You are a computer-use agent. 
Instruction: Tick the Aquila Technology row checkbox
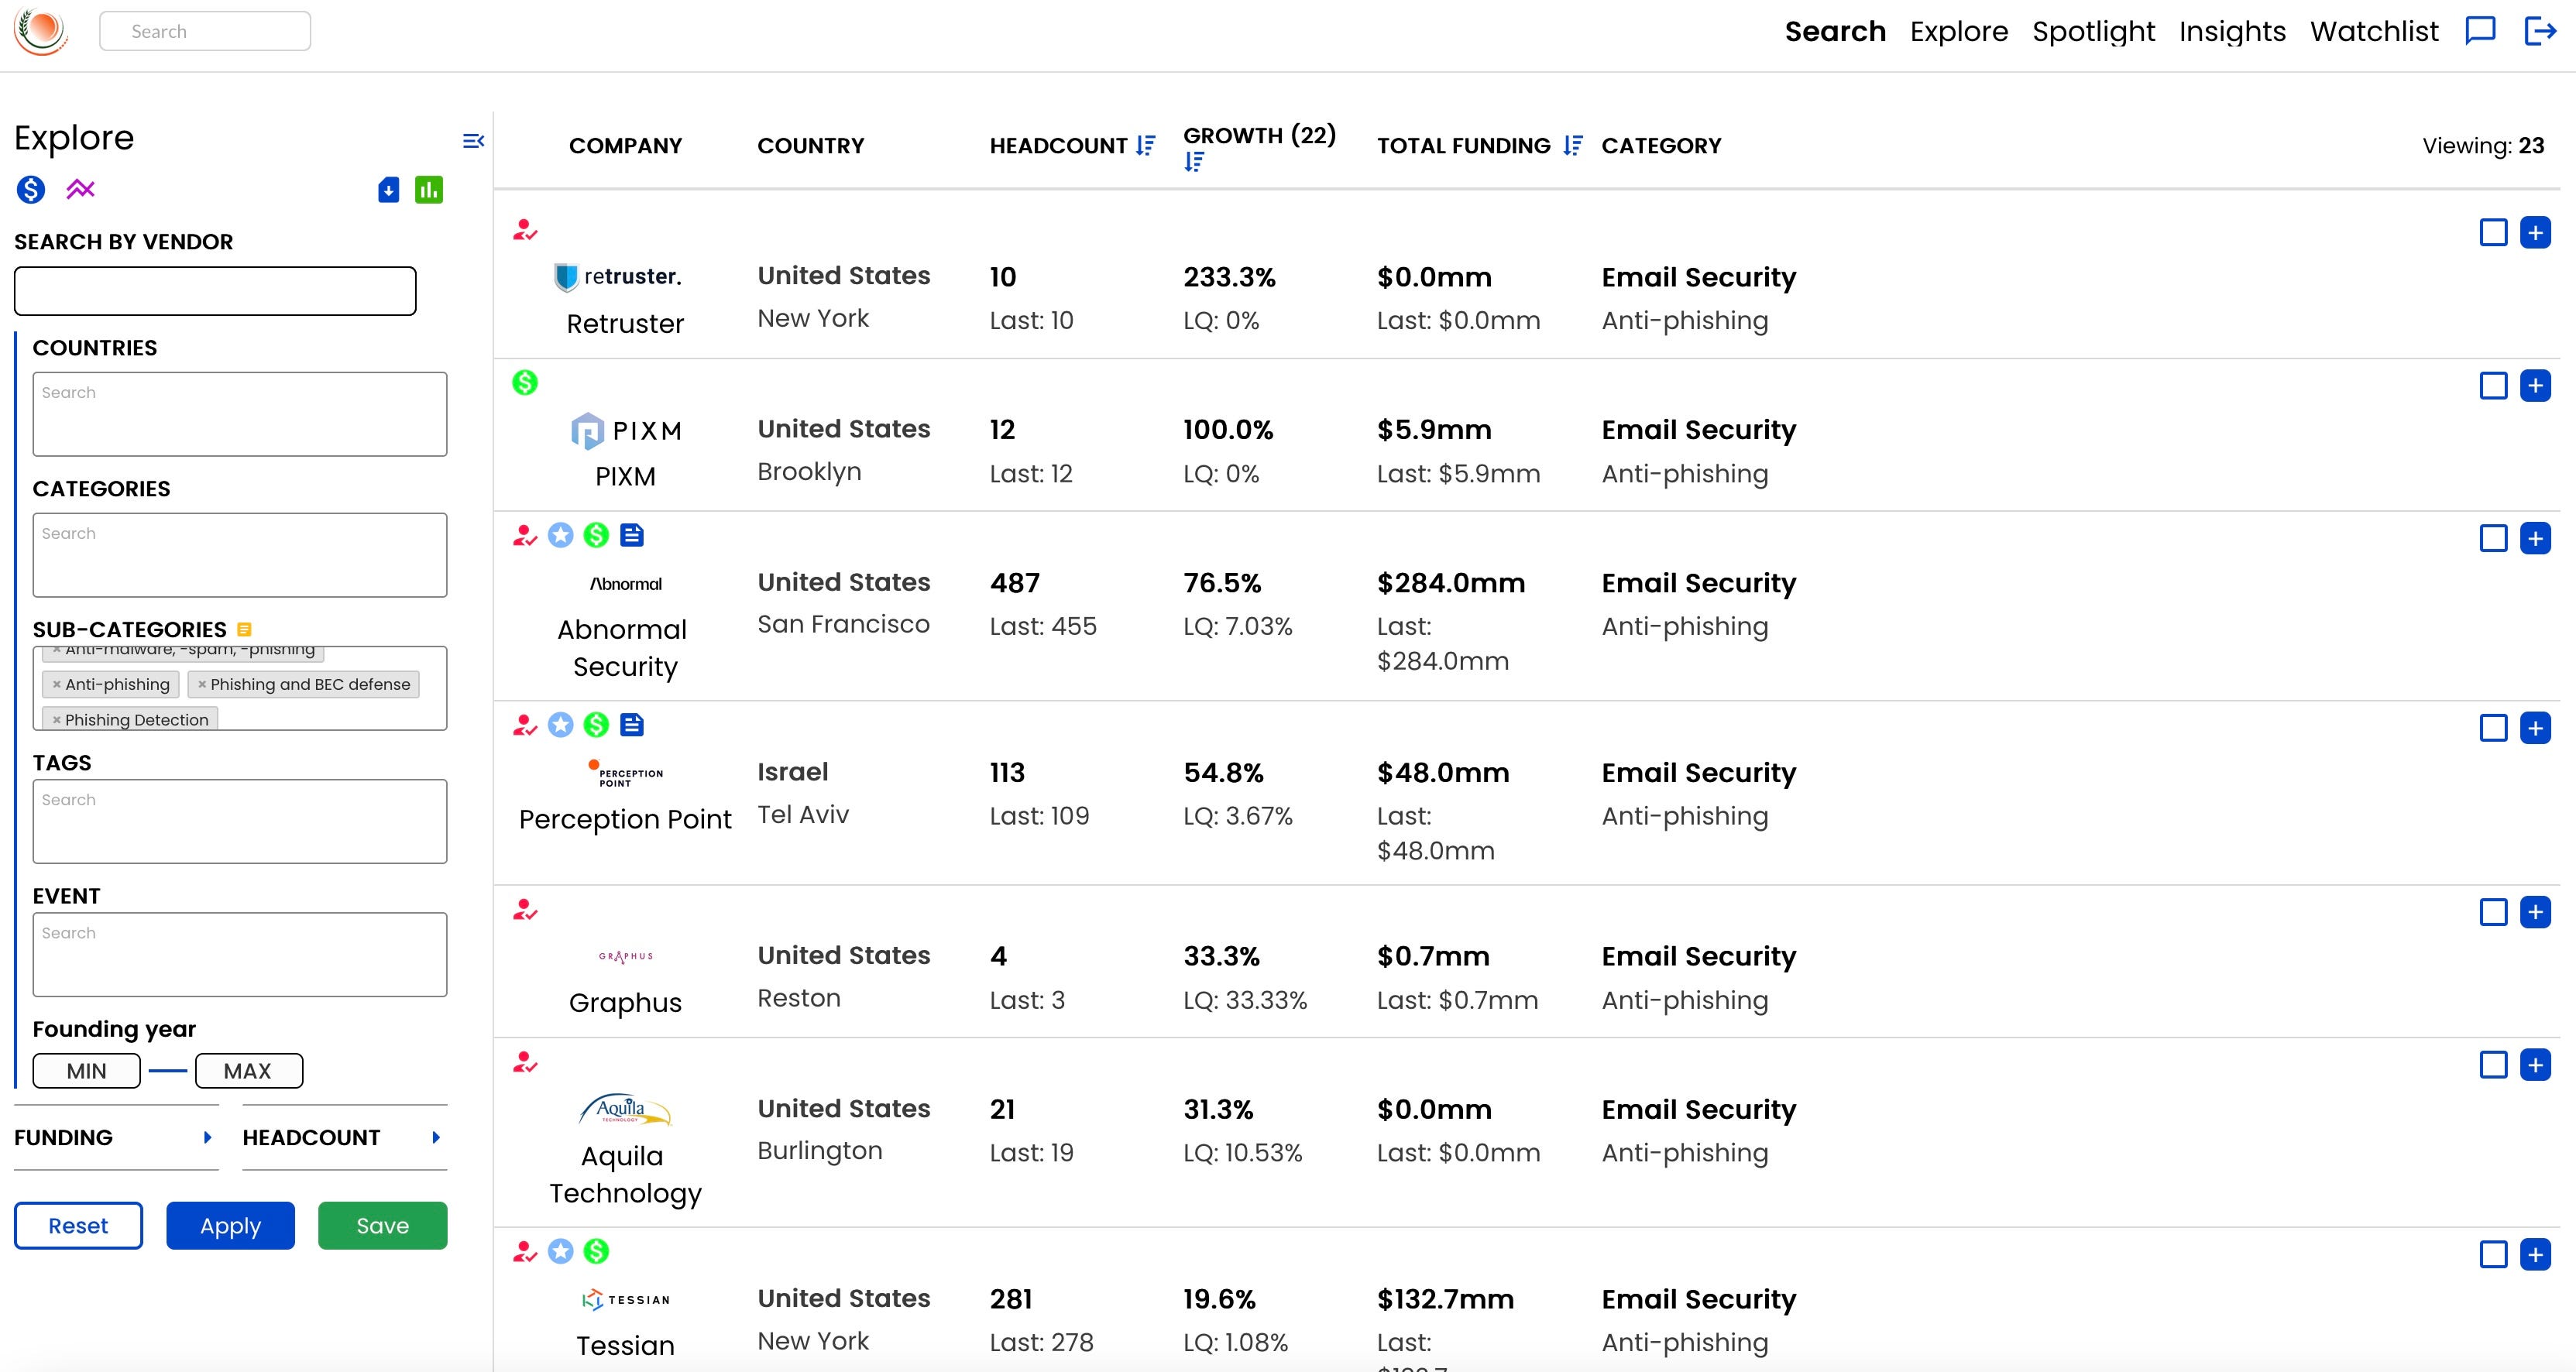click(x=2494, y=1065)
